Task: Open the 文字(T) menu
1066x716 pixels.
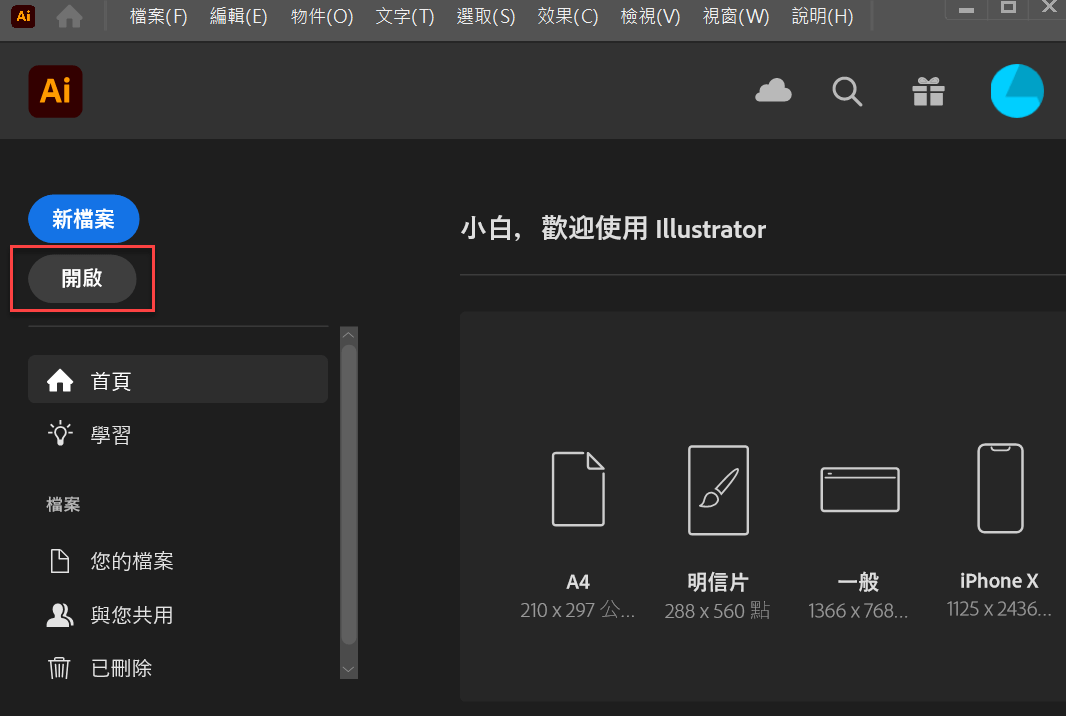Action: pos(405,16)
